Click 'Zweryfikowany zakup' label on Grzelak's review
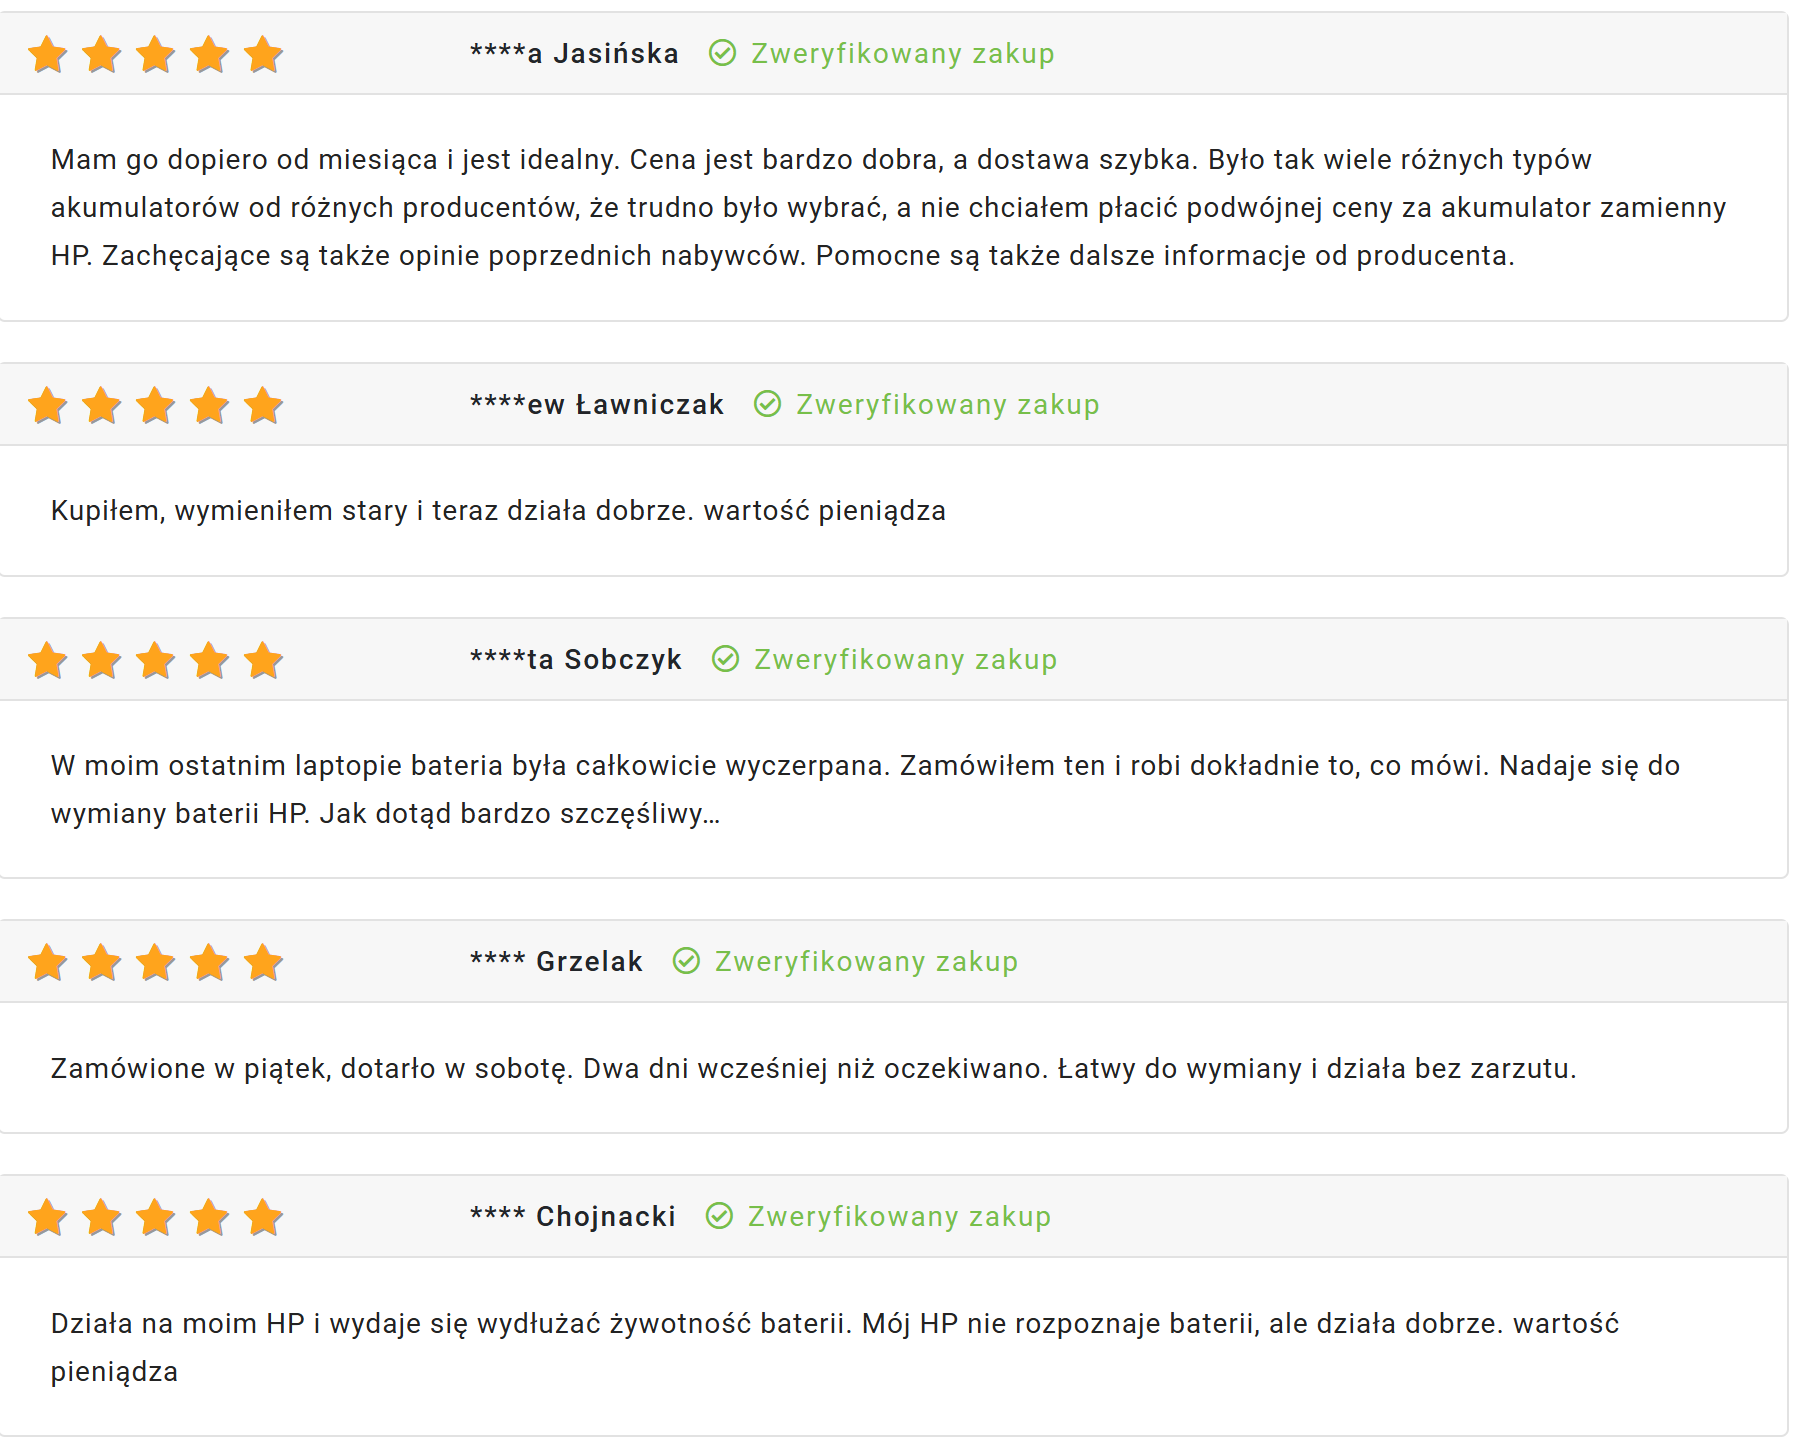Image resolution: width=1794 pixels, height=1450 pixels. pos(866,961)
